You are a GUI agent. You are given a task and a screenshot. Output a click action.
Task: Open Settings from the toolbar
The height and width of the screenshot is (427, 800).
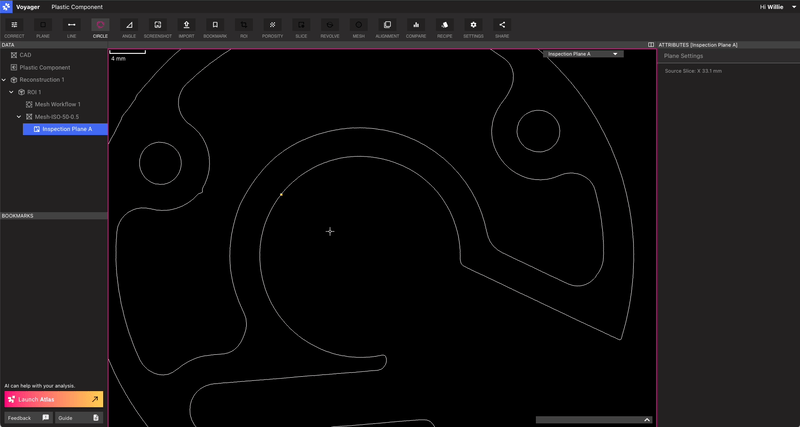[473, 29]
